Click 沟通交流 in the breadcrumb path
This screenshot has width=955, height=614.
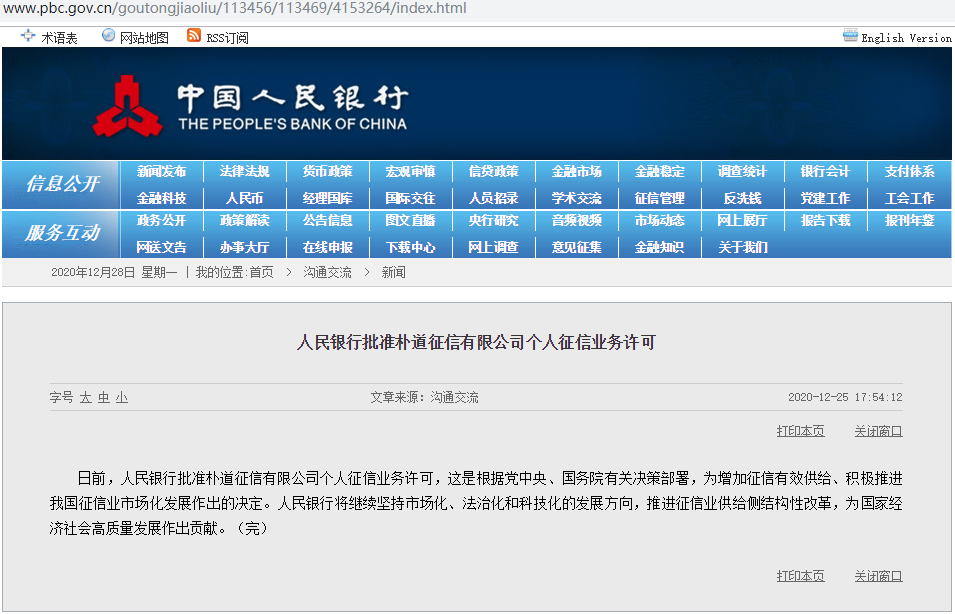(328, 272)
